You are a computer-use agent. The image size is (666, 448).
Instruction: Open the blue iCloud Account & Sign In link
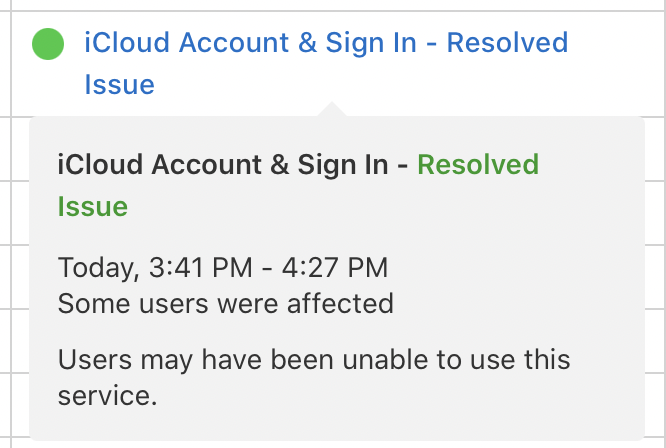326,63
